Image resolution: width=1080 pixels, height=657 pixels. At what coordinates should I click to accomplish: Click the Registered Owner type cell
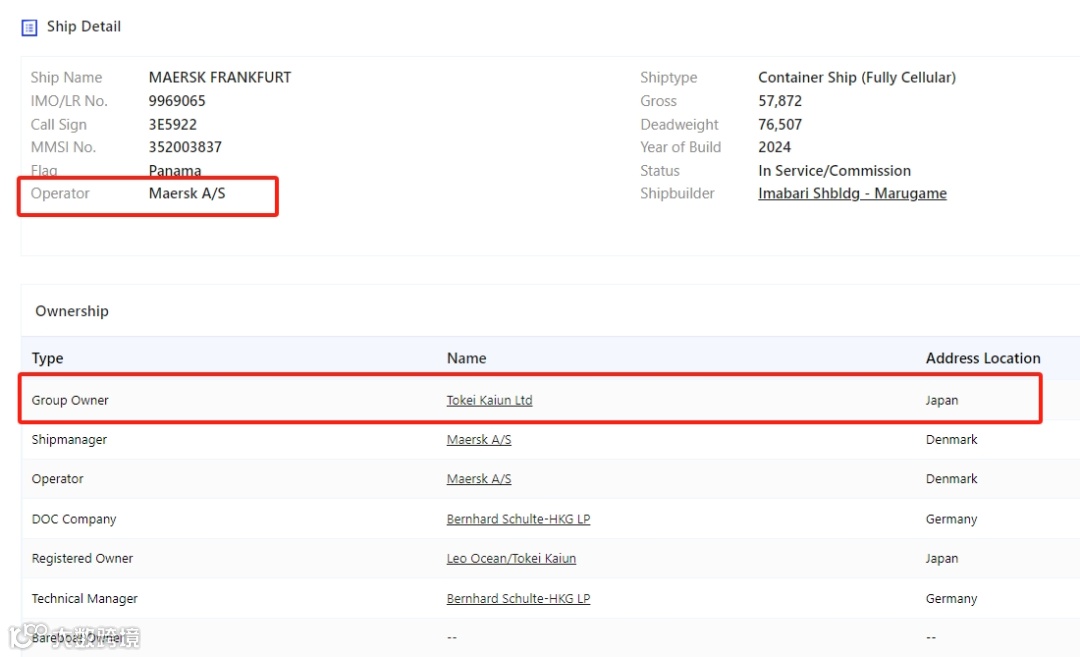point(82,559)
